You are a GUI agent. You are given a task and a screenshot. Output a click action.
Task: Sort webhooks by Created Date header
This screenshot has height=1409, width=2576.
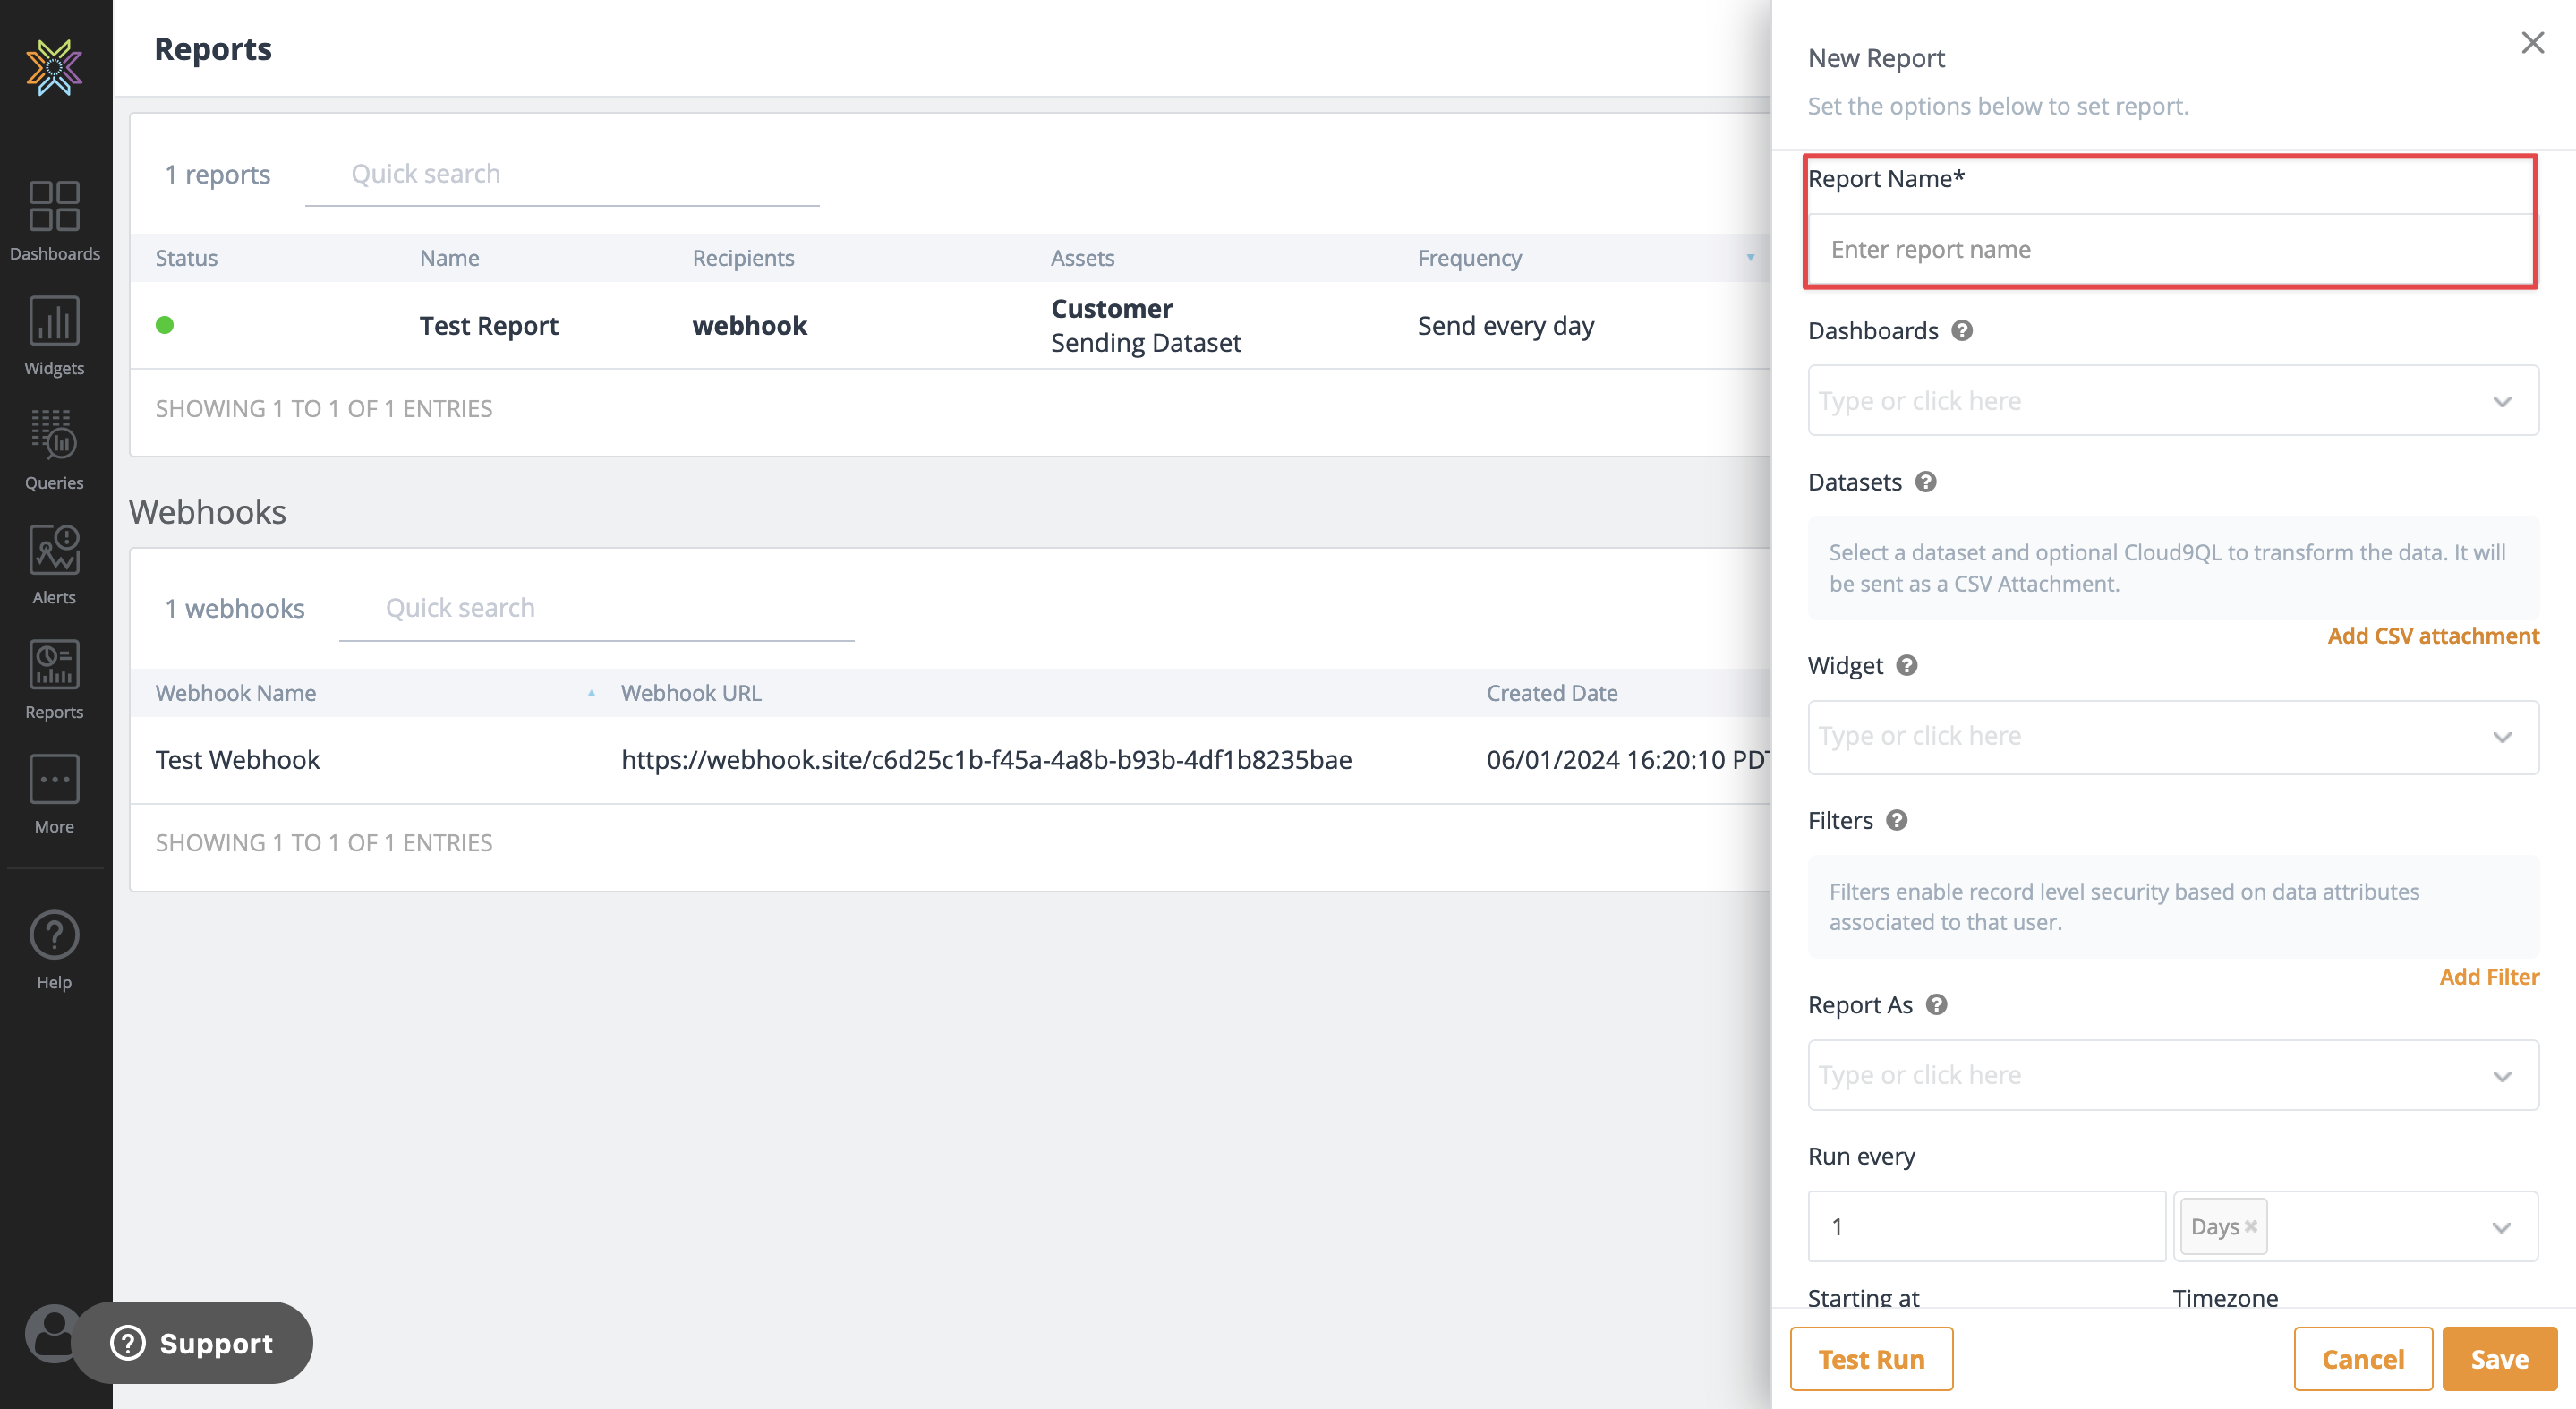pyautogui.click(x=1552, y=693)
